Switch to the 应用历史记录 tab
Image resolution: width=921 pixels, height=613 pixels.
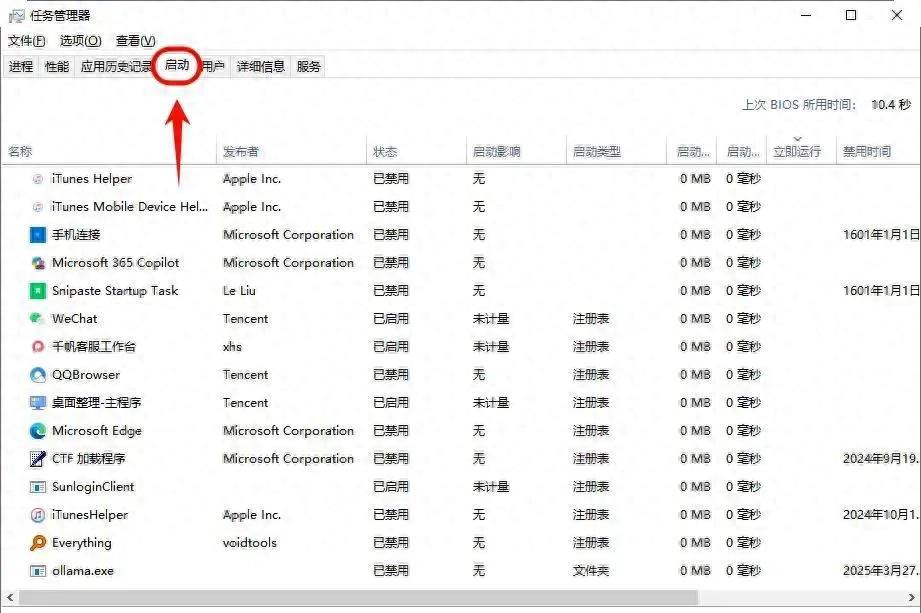[116, 66]
